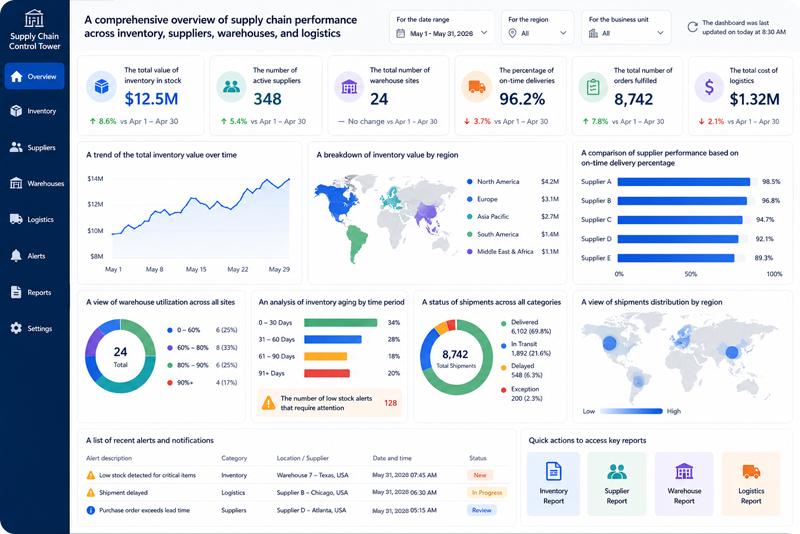Select Logistics in the sidebar menu
This screenshot has height=534, width=800.
pos(34,219)
